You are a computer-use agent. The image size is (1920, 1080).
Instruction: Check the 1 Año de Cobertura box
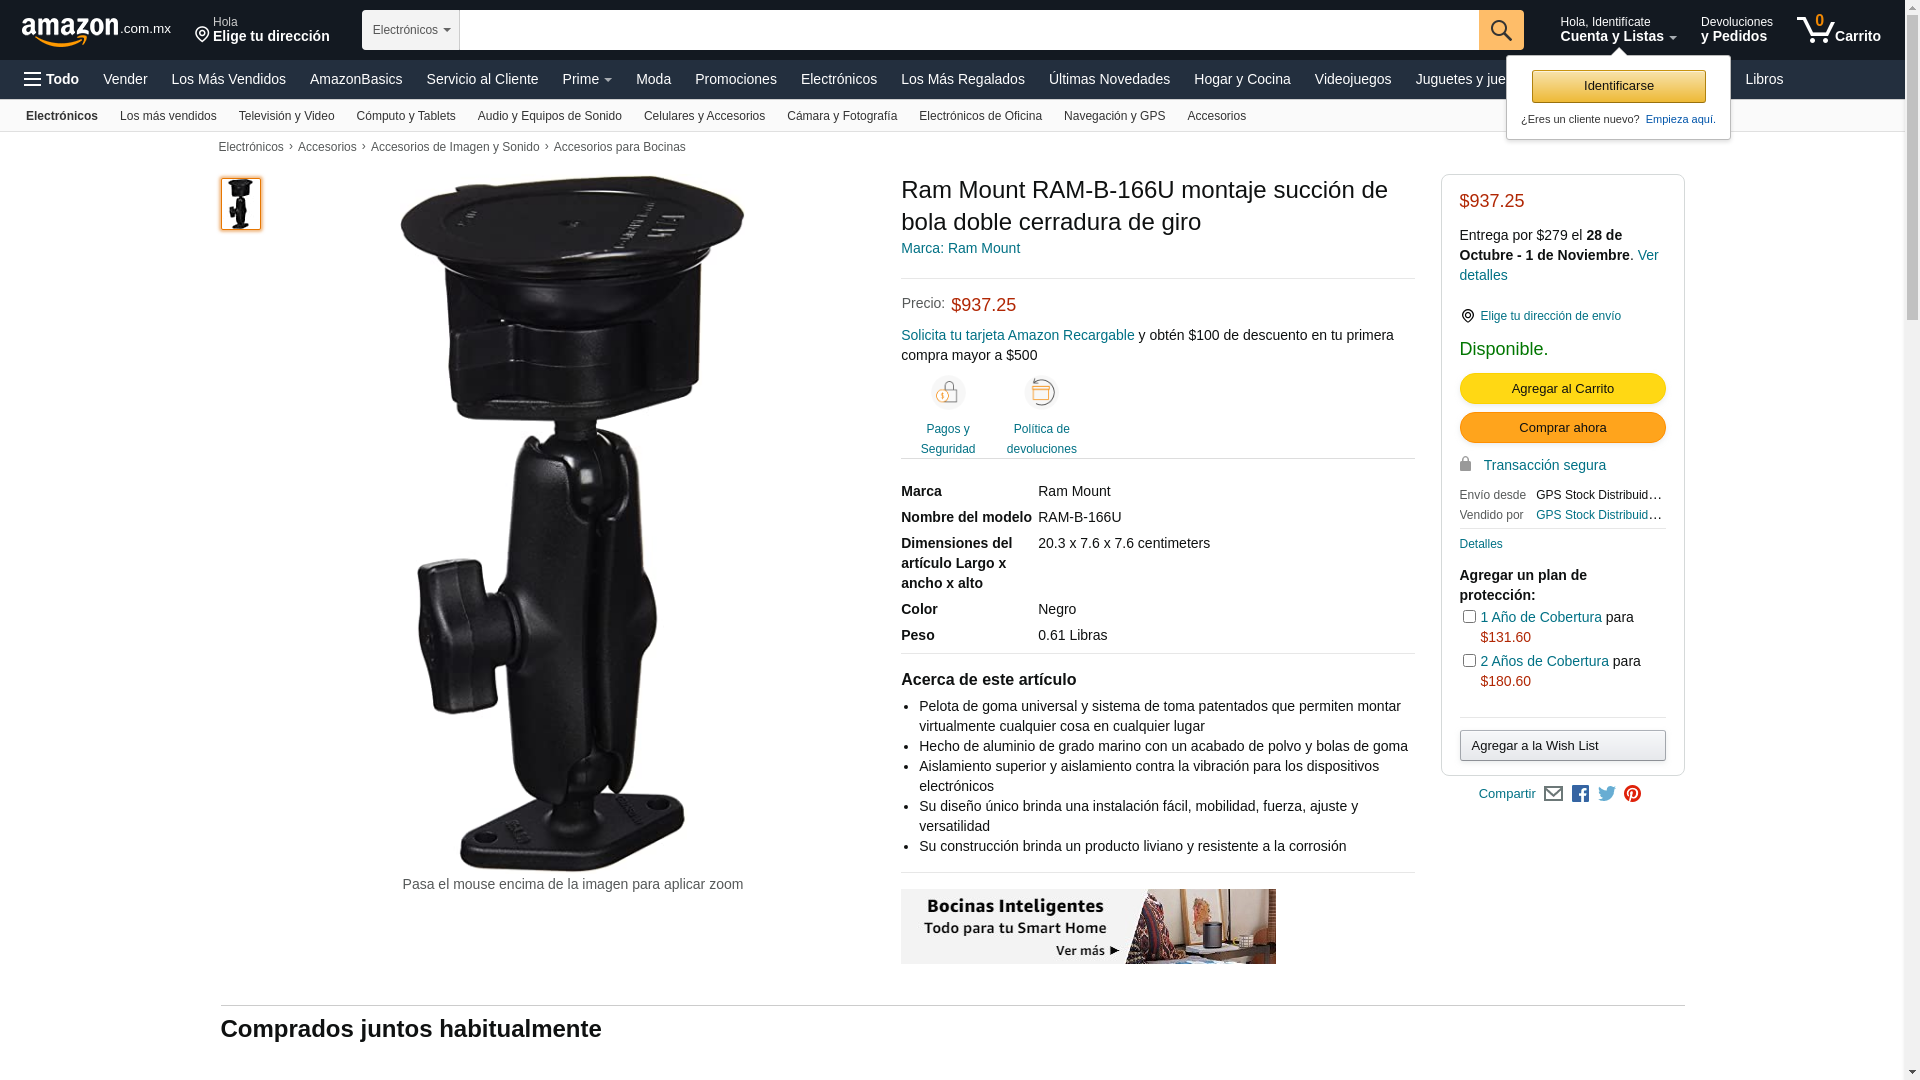pyautogui.click(x=1469, y=617)
